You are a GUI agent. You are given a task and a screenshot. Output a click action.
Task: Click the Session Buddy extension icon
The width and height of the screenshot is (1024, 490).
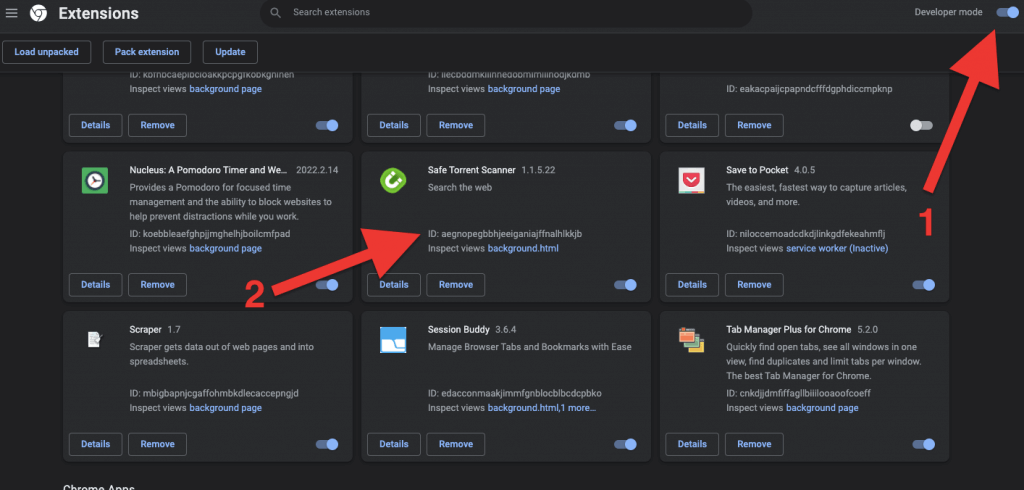393,340
